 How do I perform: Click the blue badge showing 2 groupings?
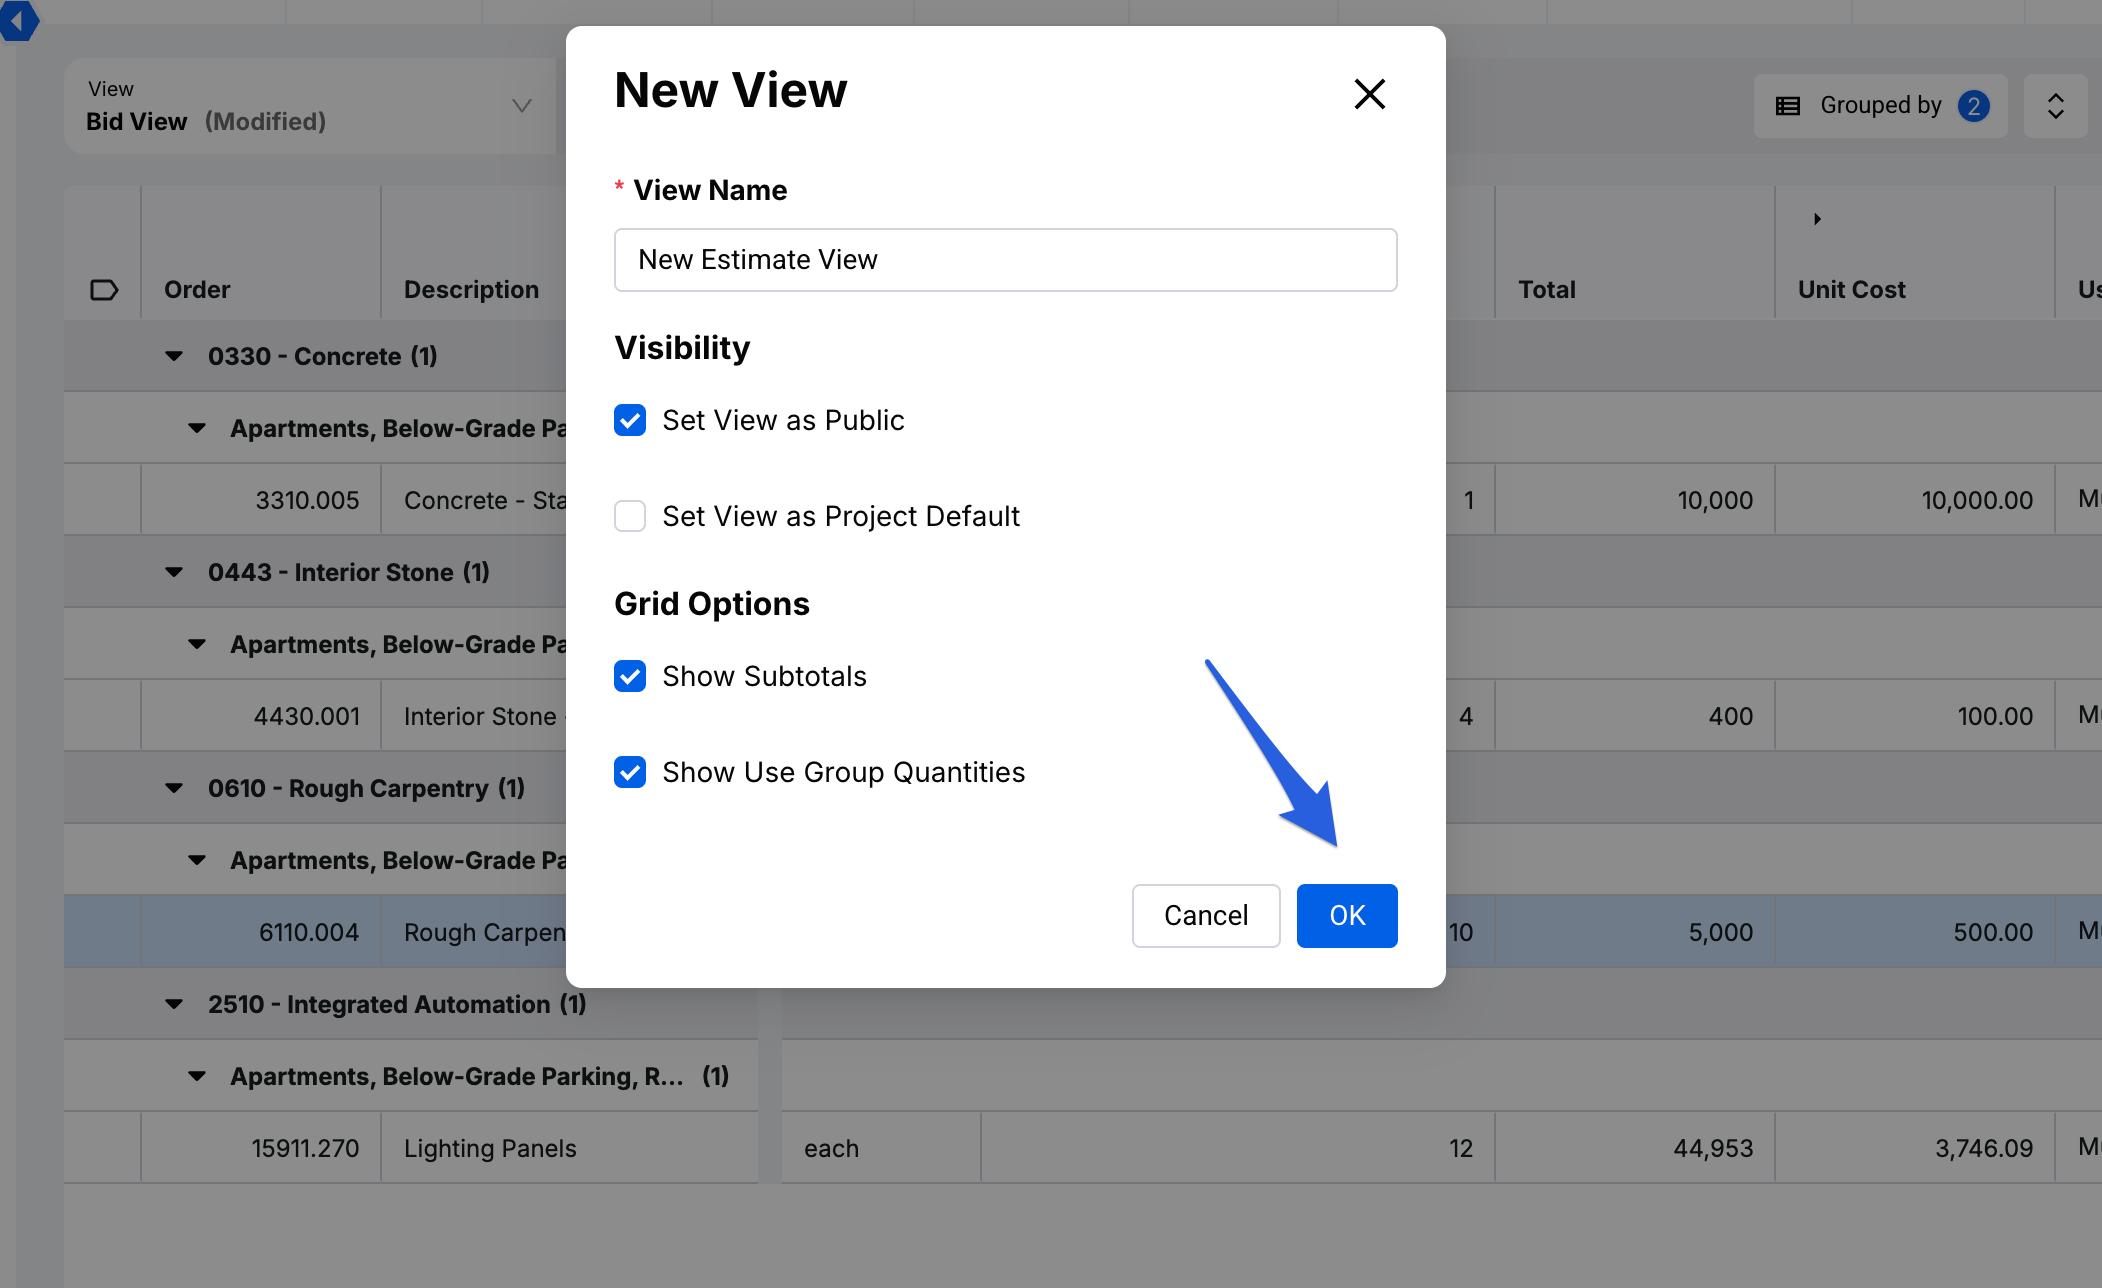1973,106
